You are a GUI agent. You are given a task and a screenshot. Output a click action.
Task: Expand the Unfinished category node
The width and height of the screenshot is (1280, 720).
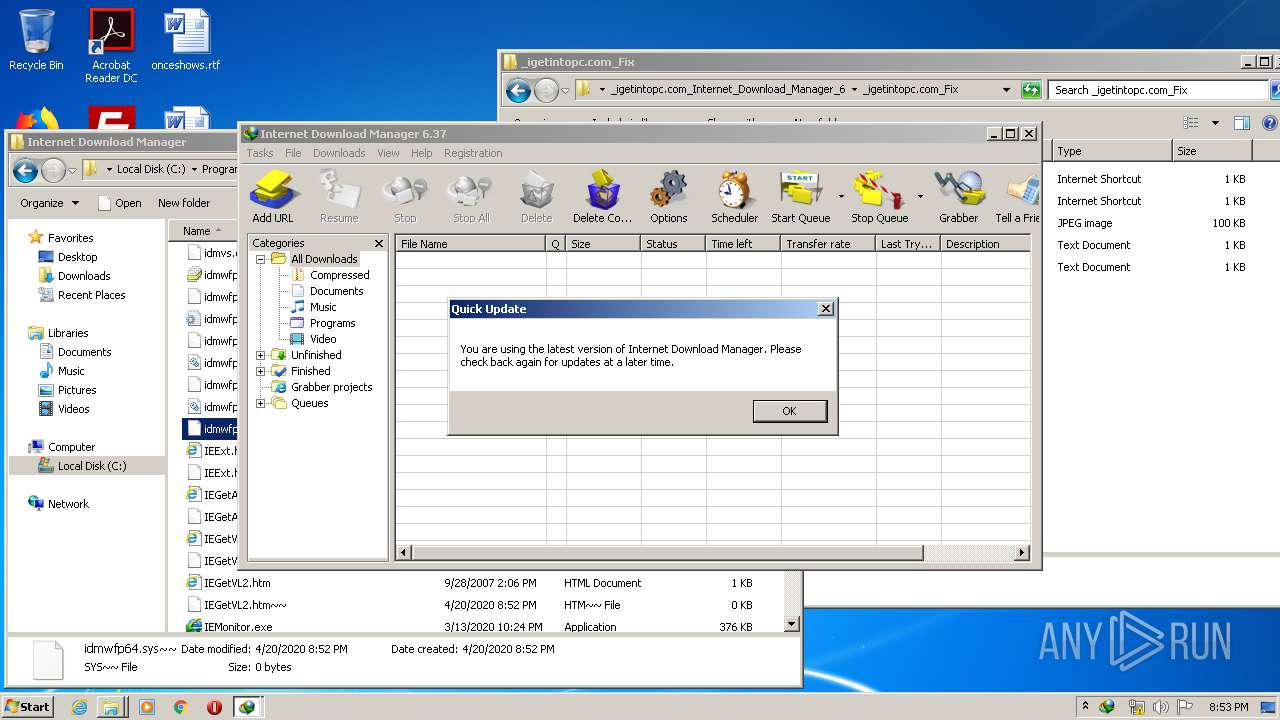click(261, 355)
